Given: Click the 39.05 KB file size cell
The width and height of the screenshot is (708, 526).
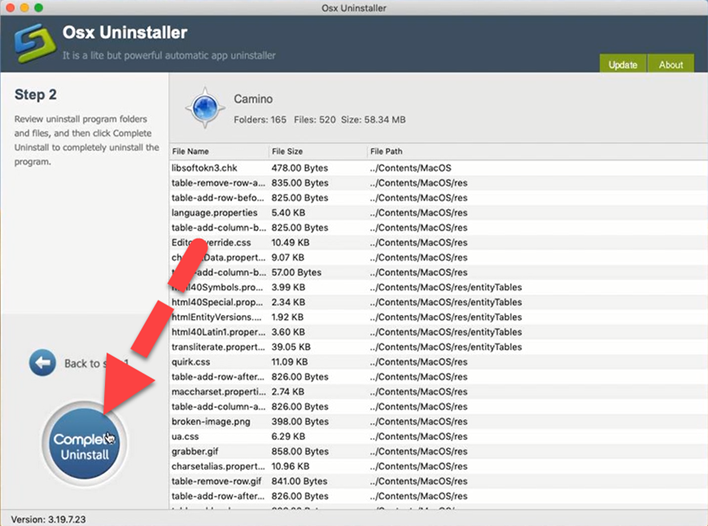Looking at the screenshot, I should pyautogui.click(x=291, y=347).
